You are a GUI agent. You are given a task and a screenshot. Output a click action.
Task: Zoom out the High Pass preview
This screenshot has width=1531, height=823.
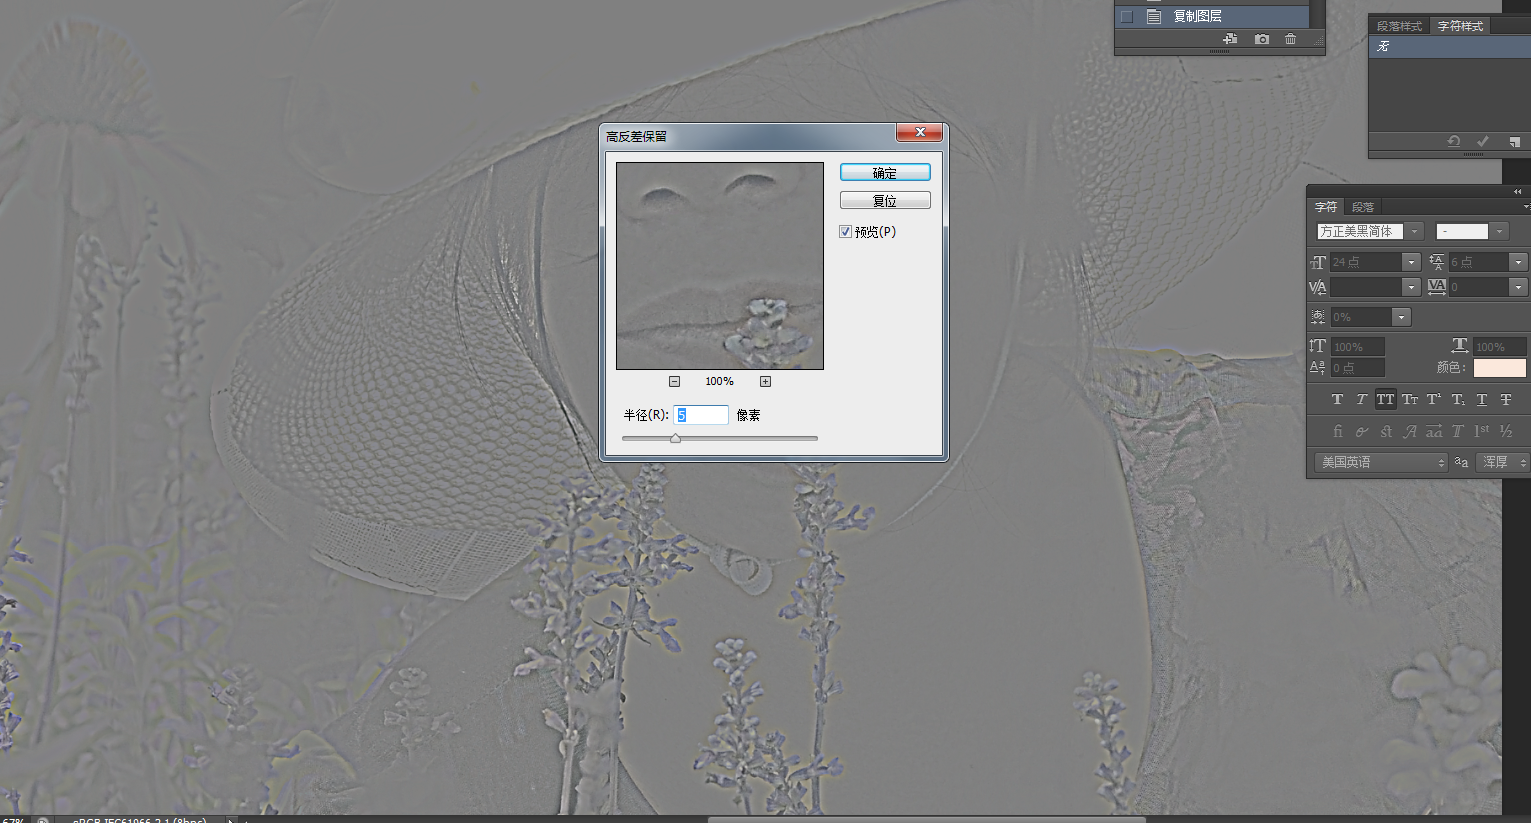[x=674, y=381]
